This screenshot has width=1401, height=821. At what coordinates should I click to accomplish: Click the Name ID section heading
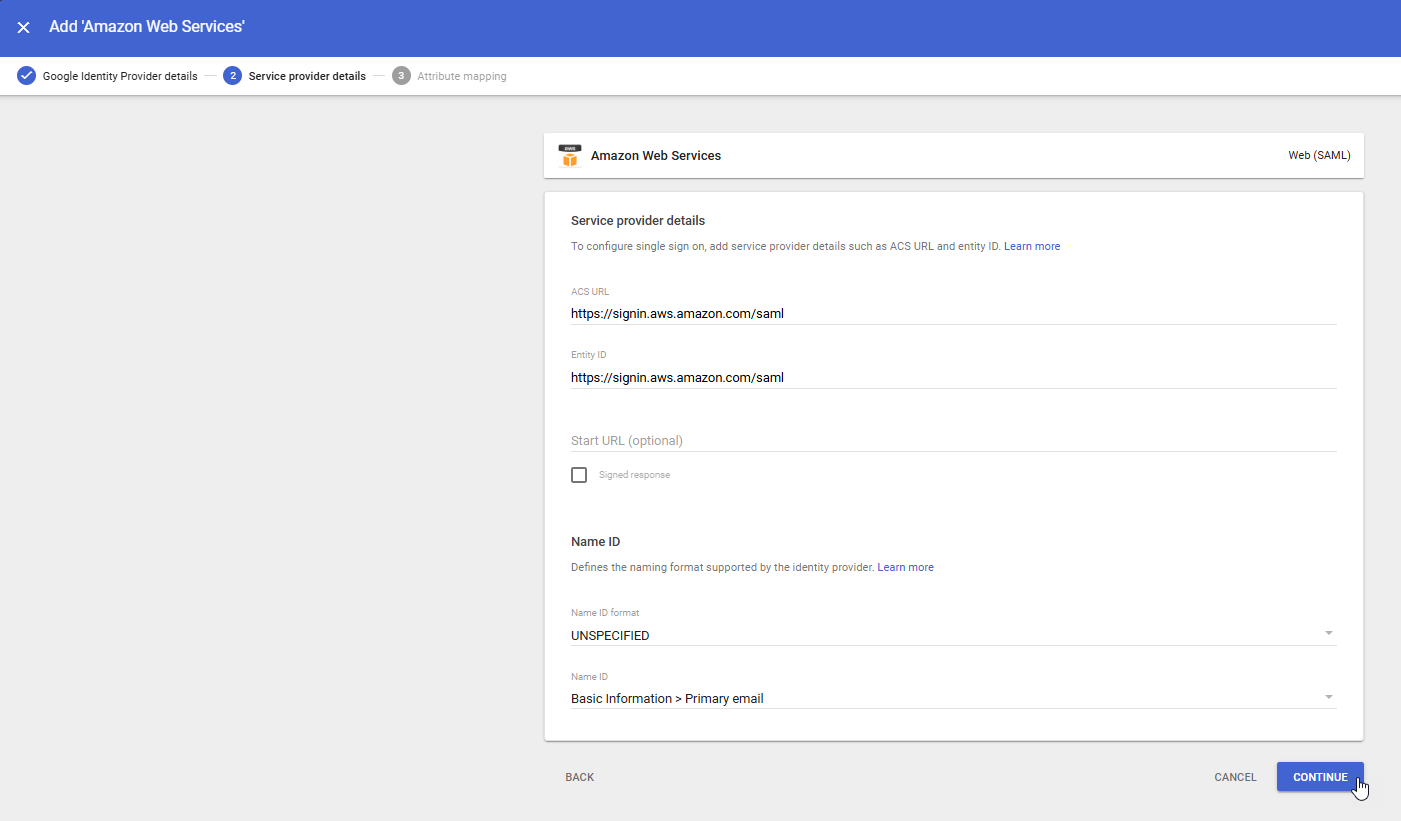pos(595,541)
